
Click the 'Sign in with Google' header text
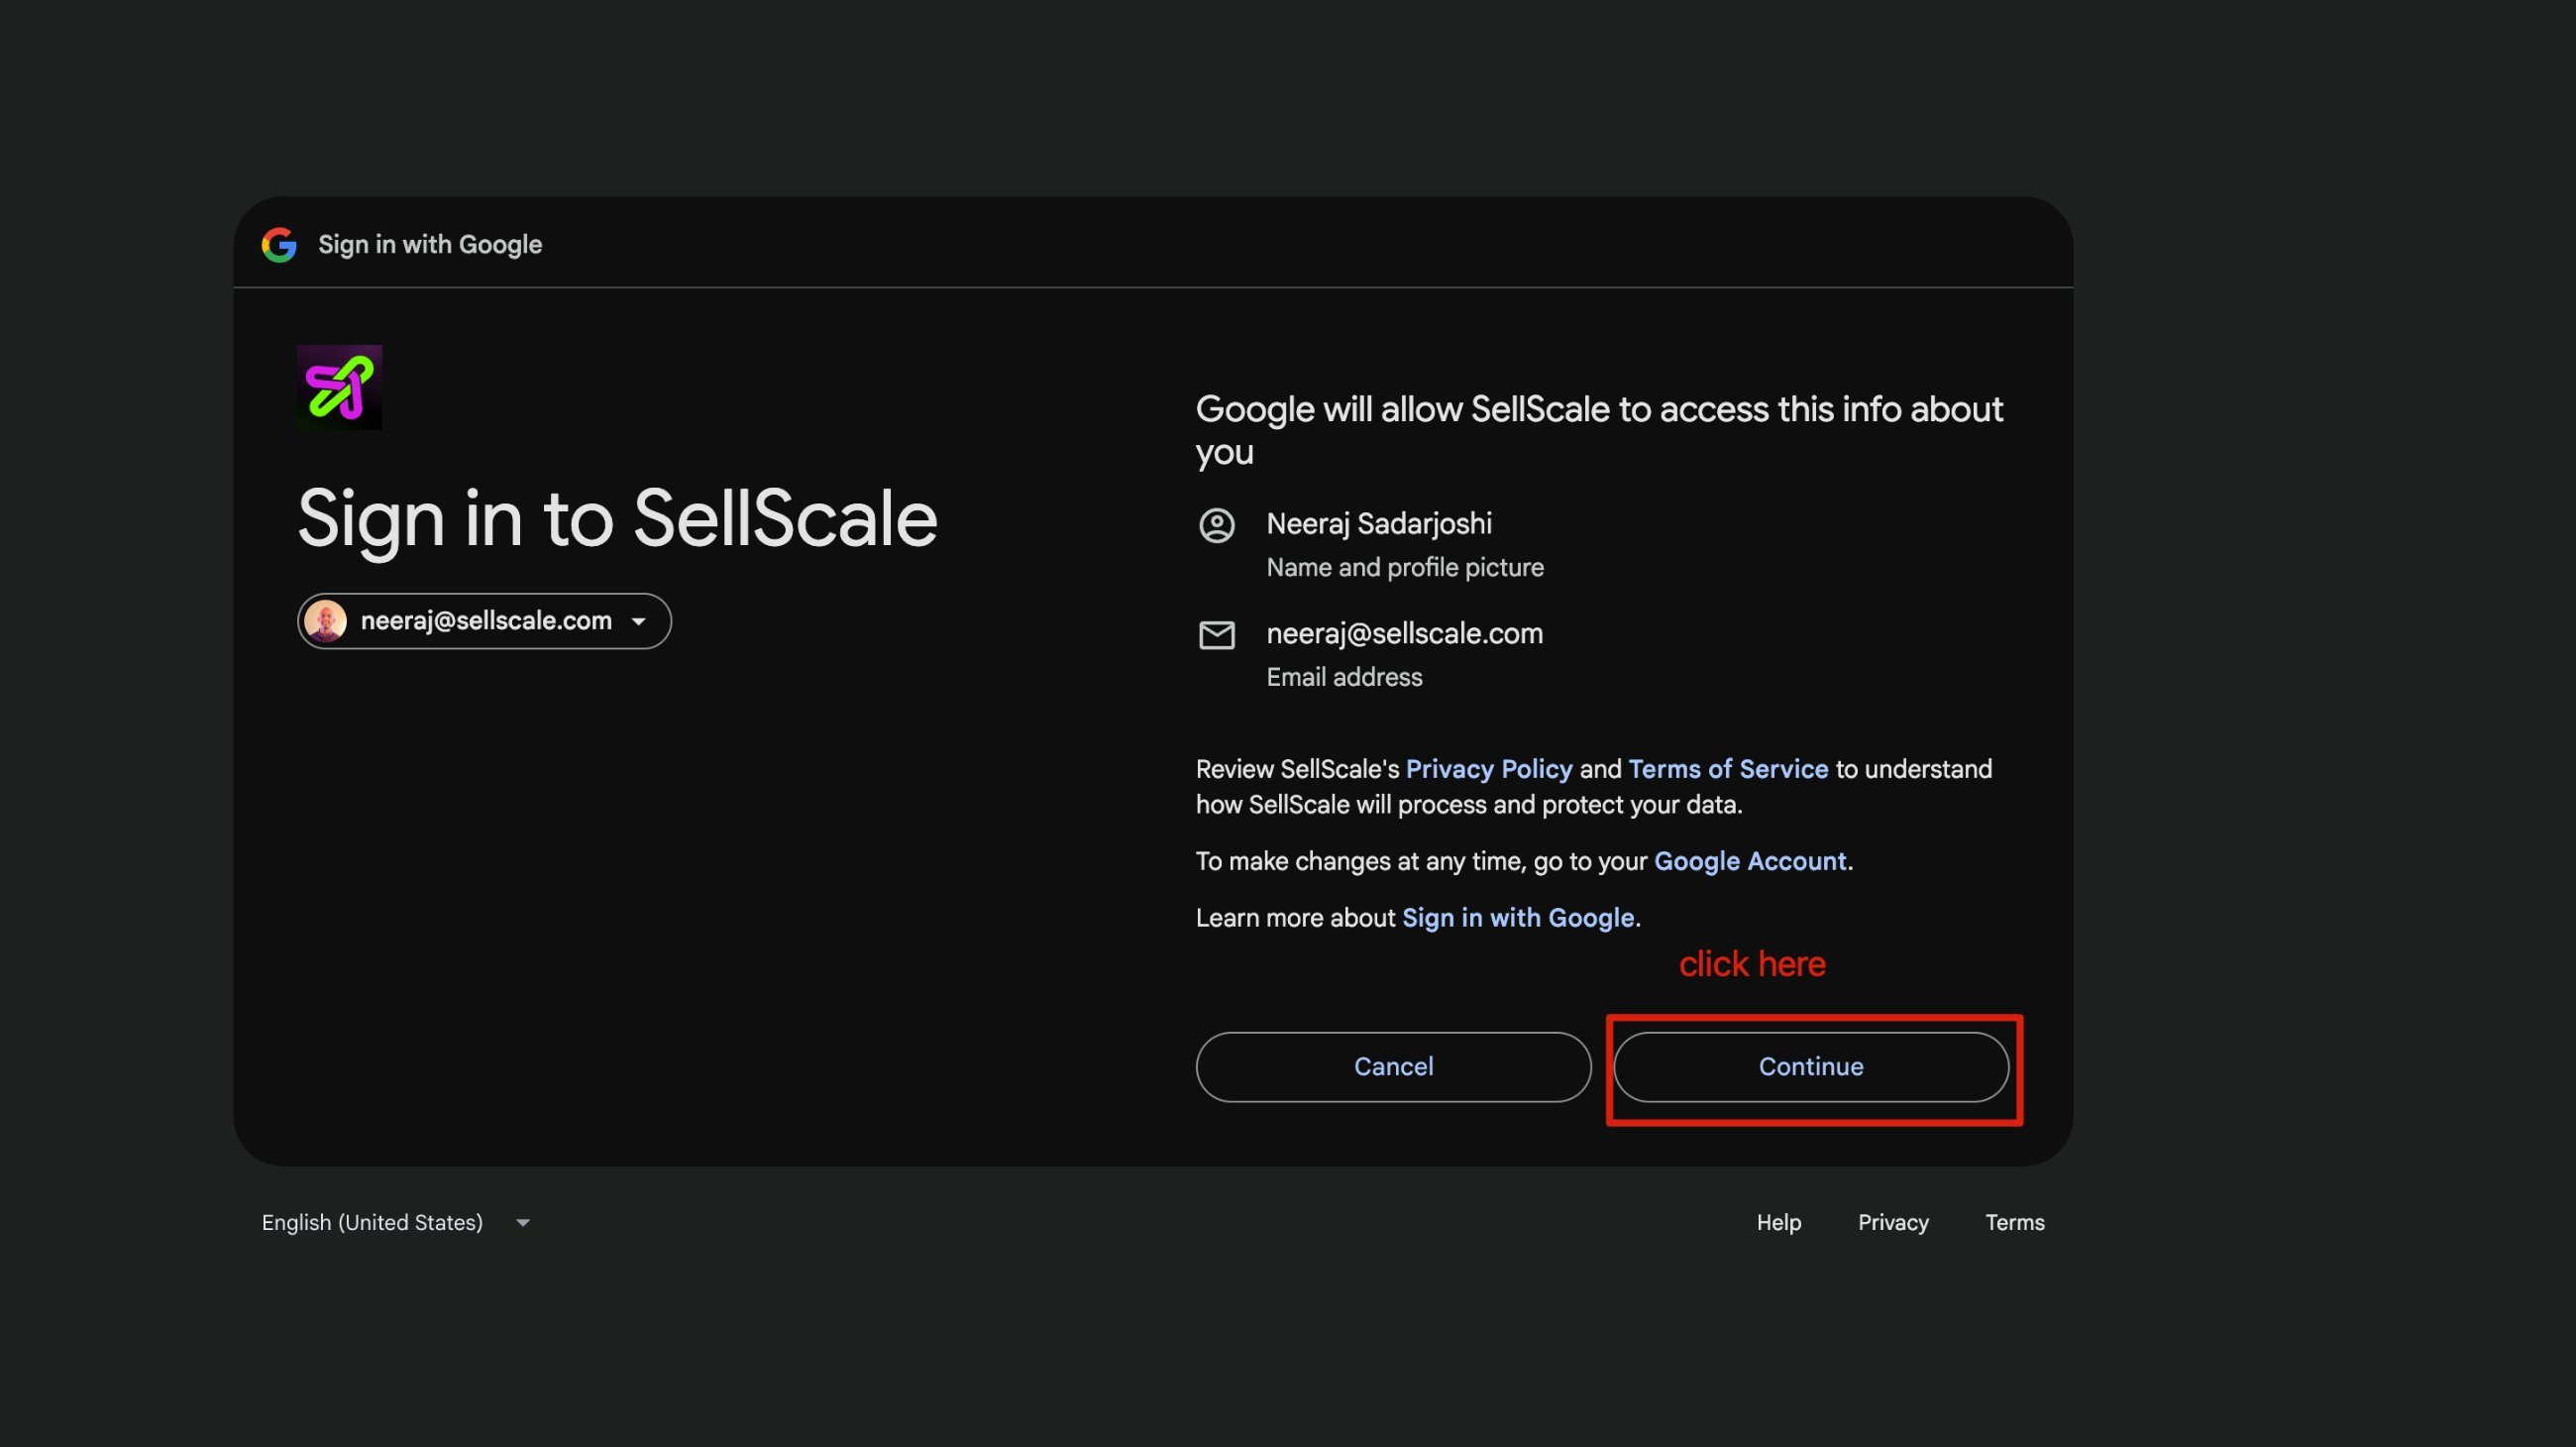(430, 245)
